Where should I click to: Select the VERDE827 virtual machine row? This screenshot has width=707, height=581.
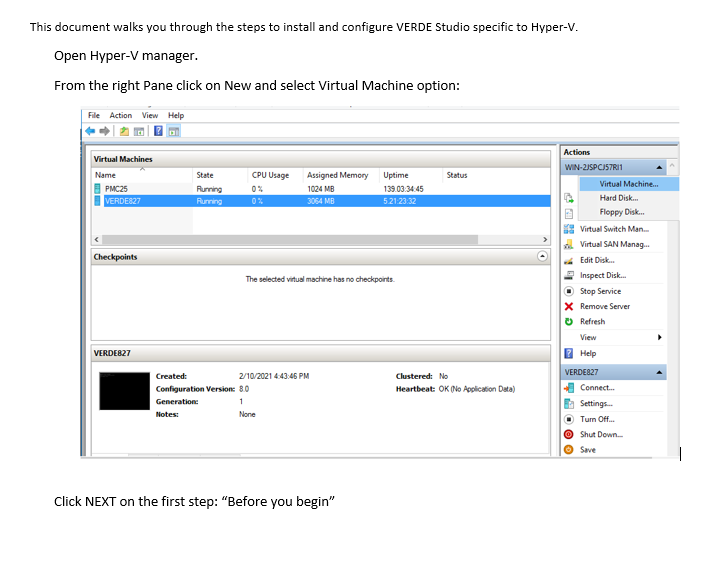coord(321,201)
